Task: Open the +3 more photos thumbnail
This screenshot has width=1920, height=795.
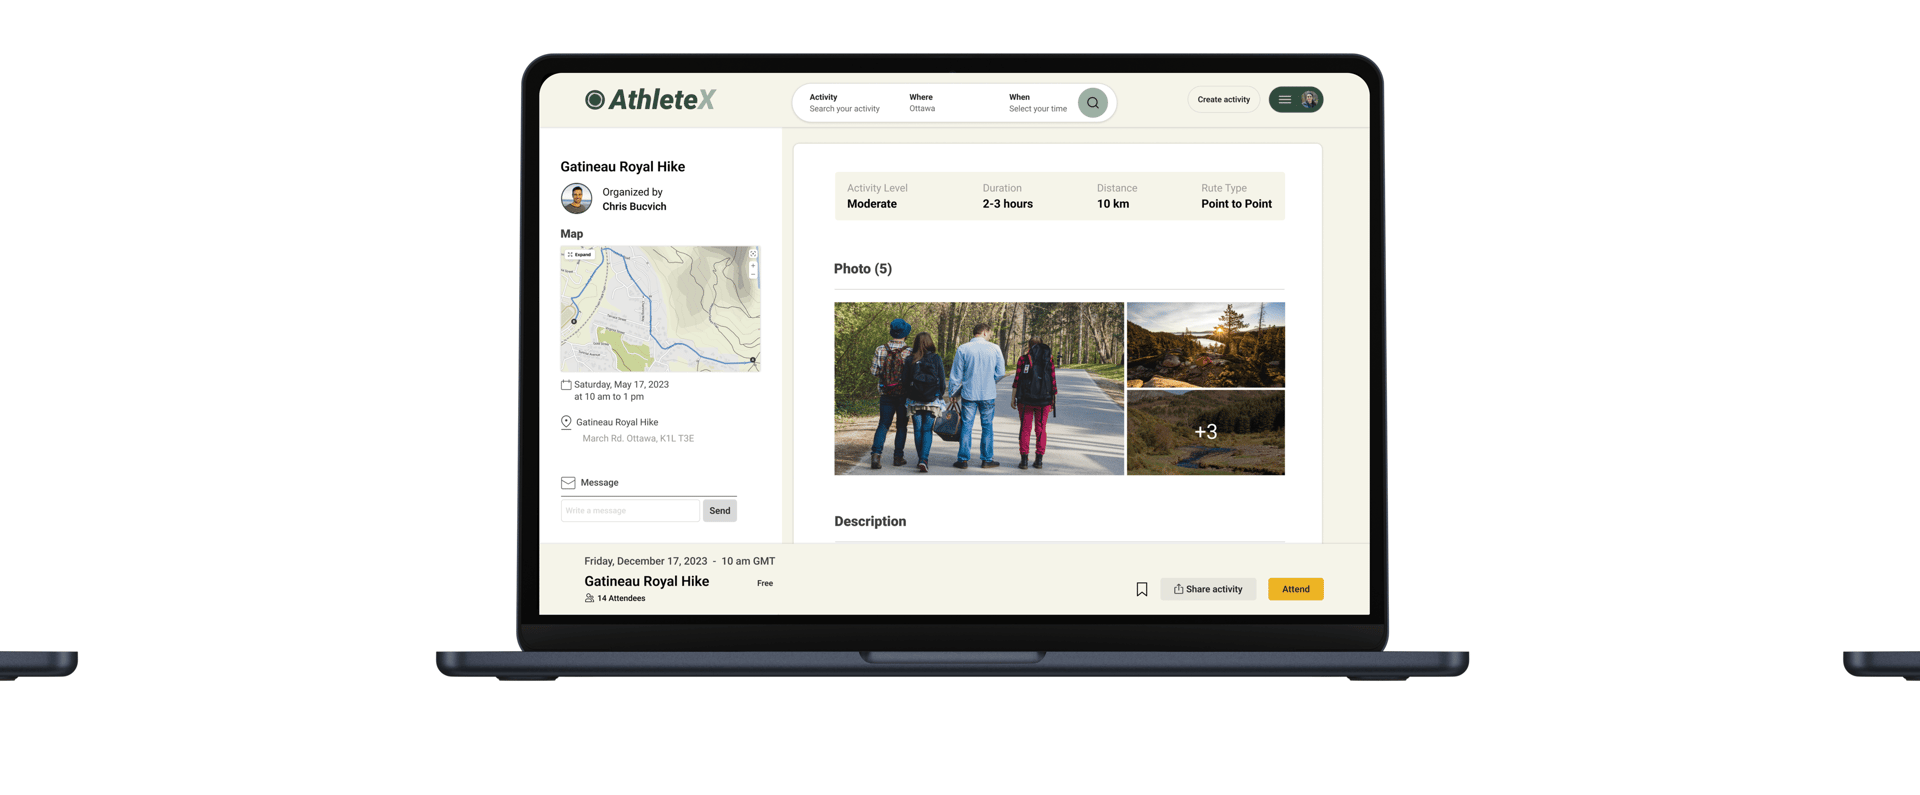Action: pyautogui.click(x=1206, y=432)
